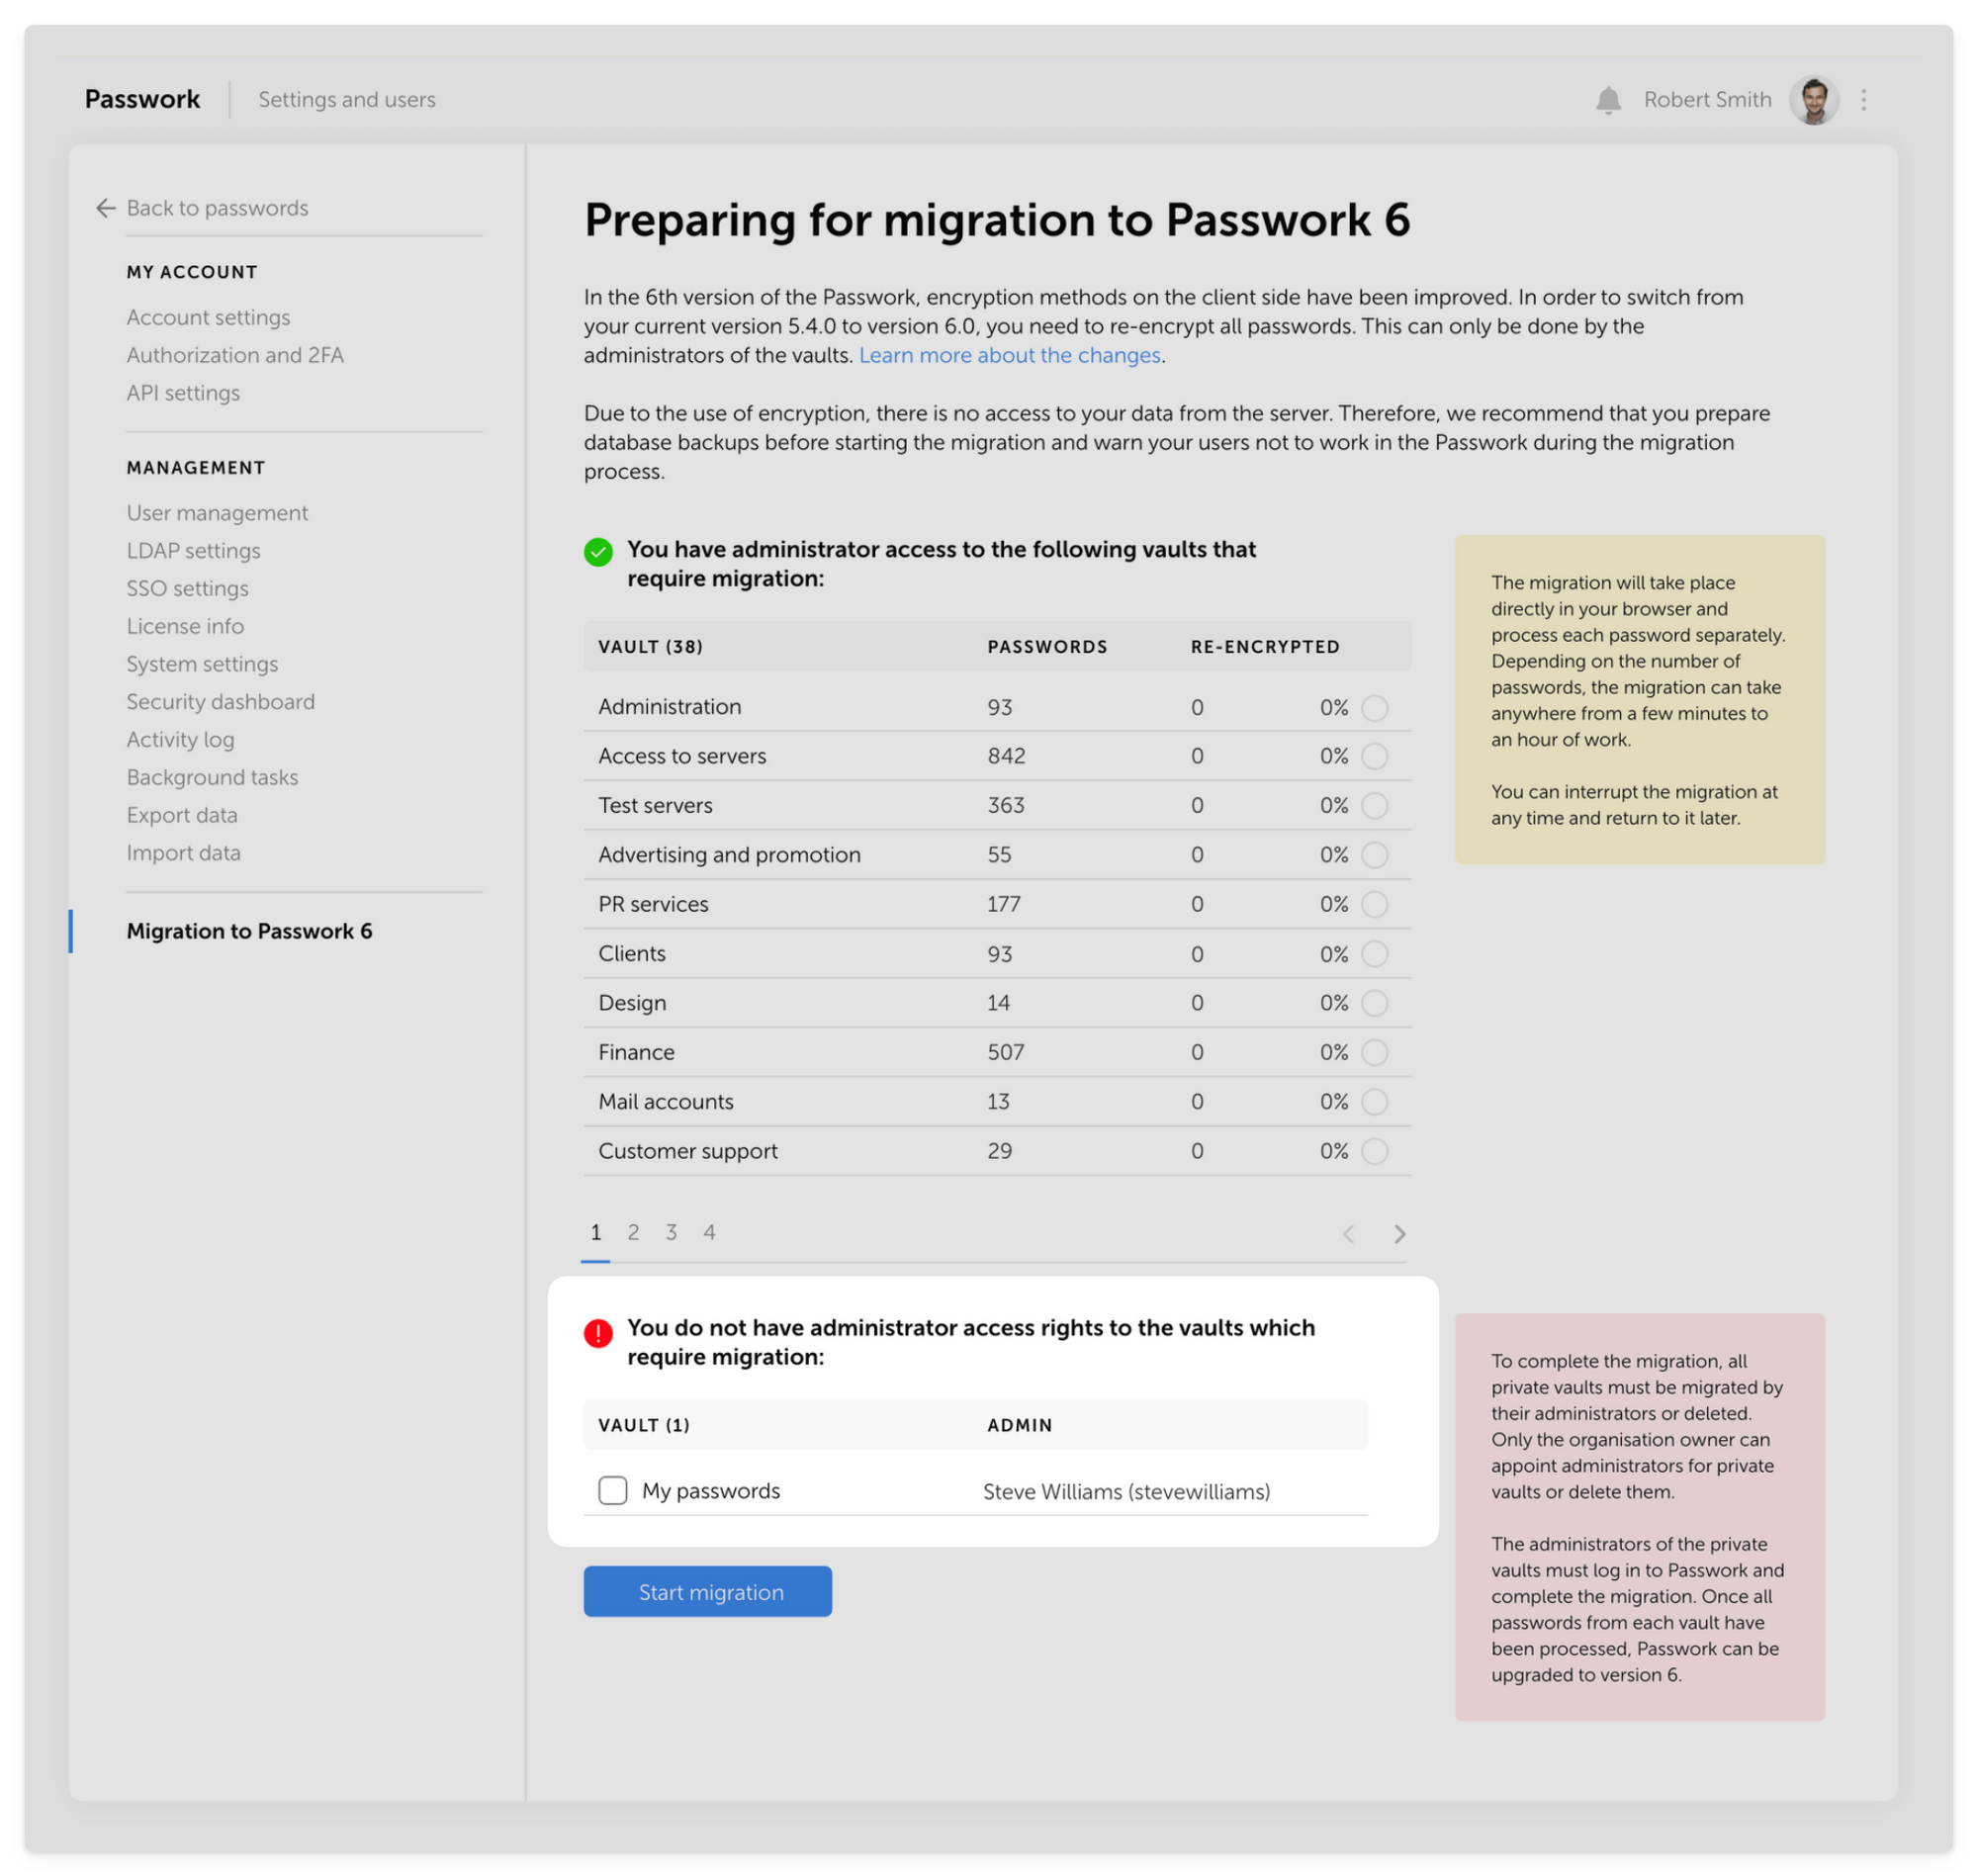Switch to Migration to Passwork 6

[250, 930]
